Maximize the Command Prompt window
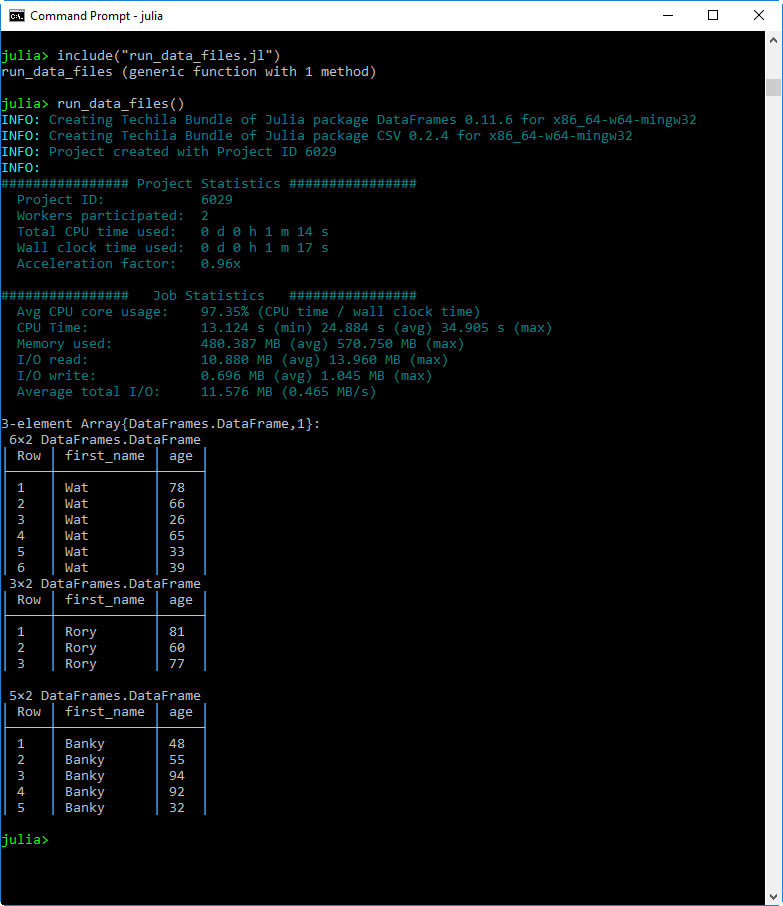 pos(712,15)
